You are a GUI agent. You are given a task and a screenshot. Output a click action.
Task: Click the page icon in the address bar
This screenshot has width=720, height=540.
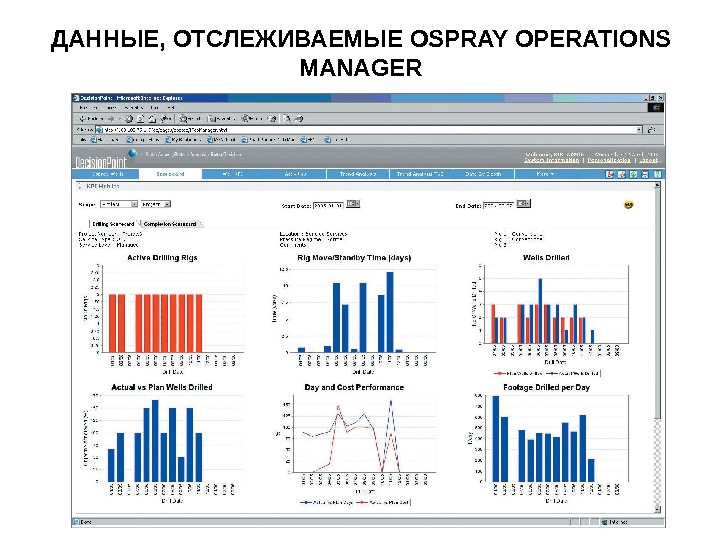pos(99,130)
